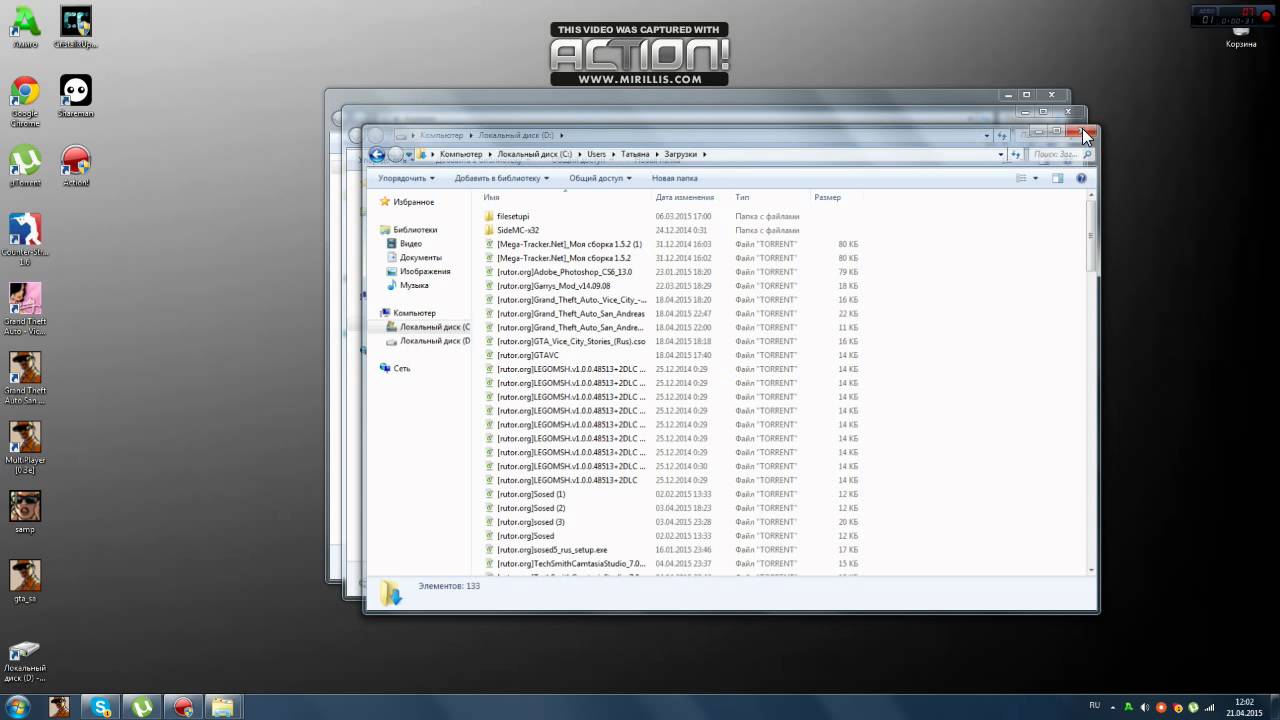
Task: Open the Общий доступ dropdown
Action: (x=600, y=178)
